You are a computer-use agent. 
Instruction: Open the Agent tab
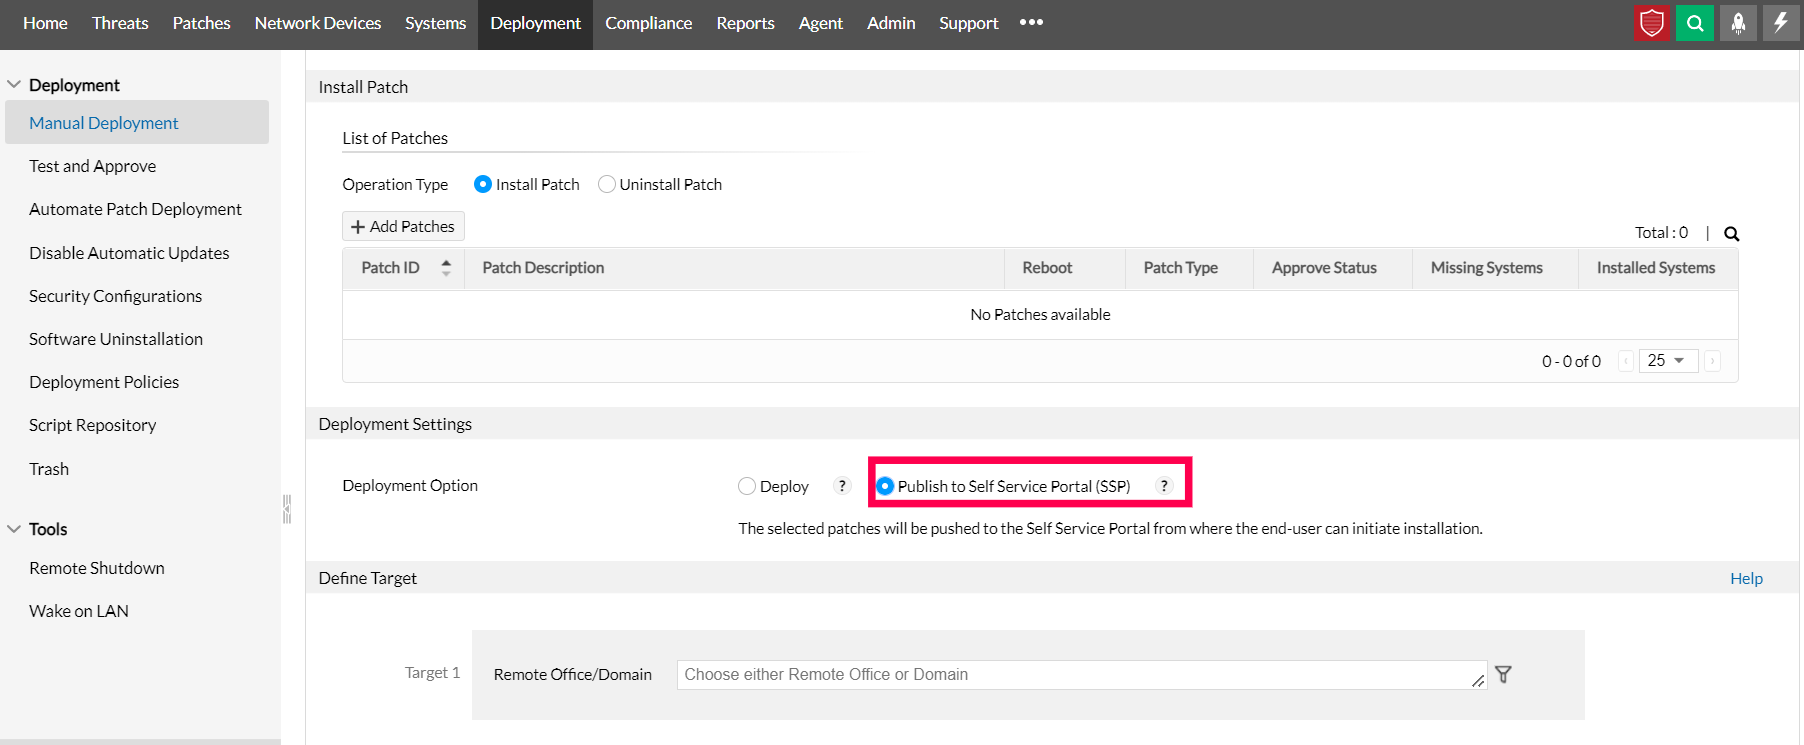click(x=820, y=23)
